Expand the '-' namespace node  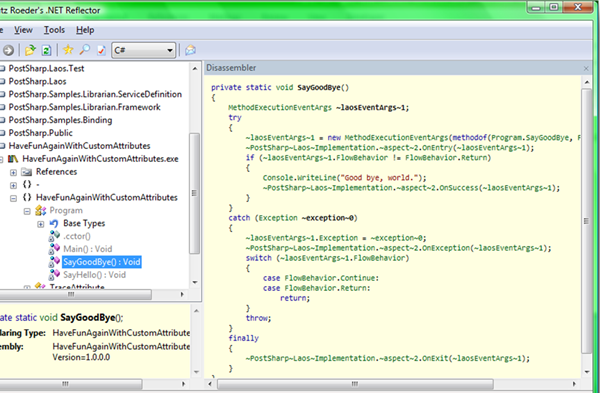[x=13, y=185]
